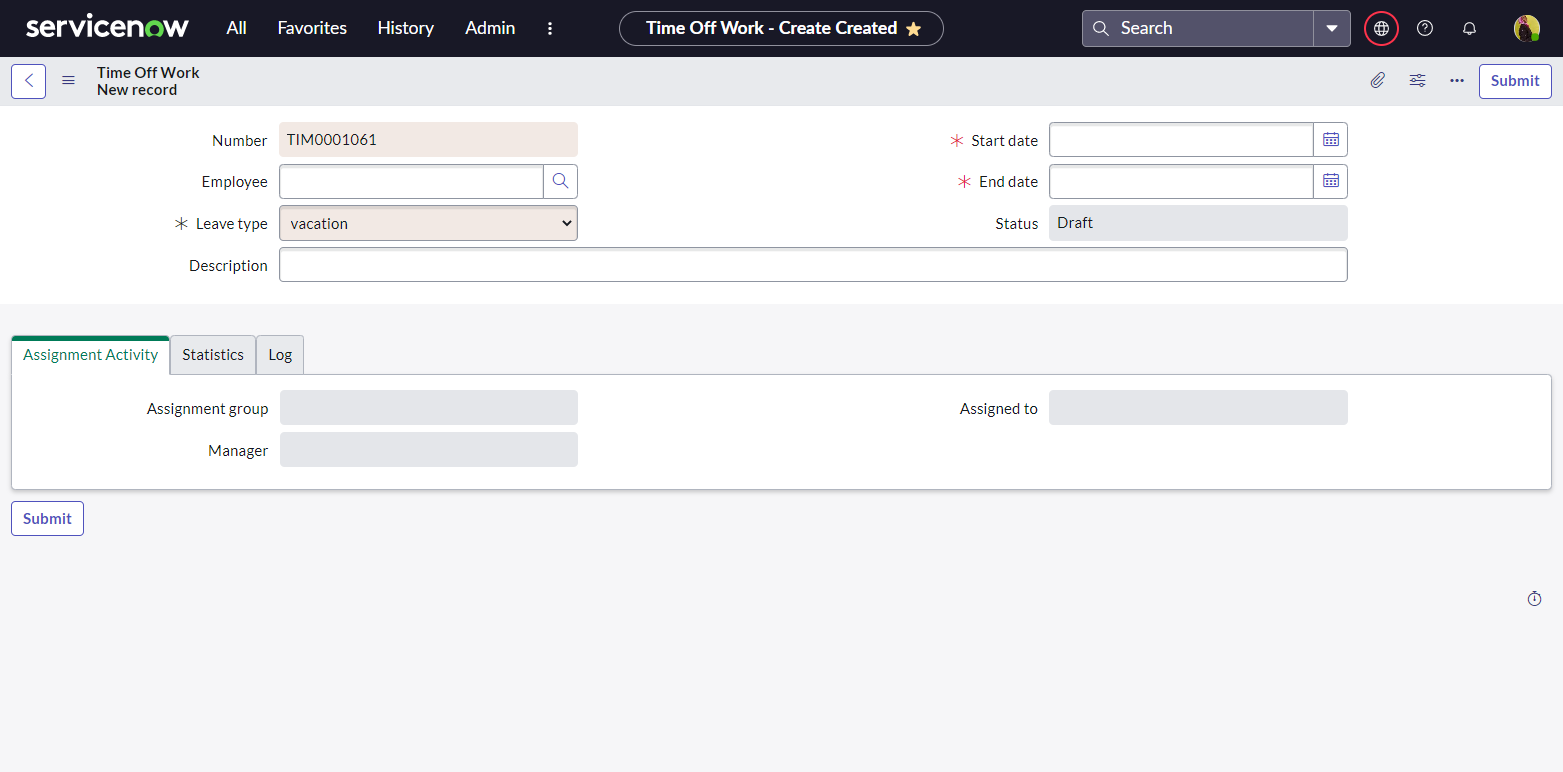Screen dimensions: 1563x772
Task: Show notifications bell
Action: [x=1469, y=28]
